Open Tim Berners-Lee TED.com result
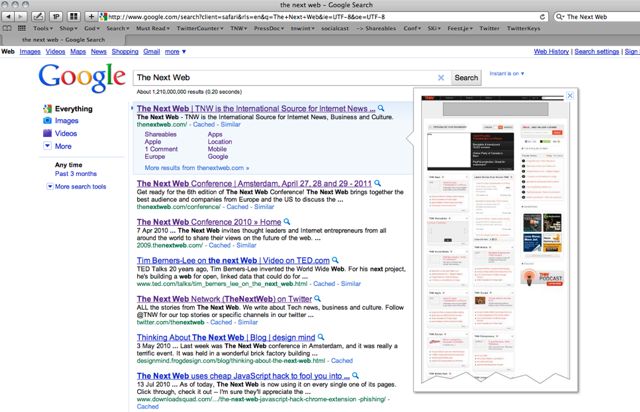 point(233,260)
